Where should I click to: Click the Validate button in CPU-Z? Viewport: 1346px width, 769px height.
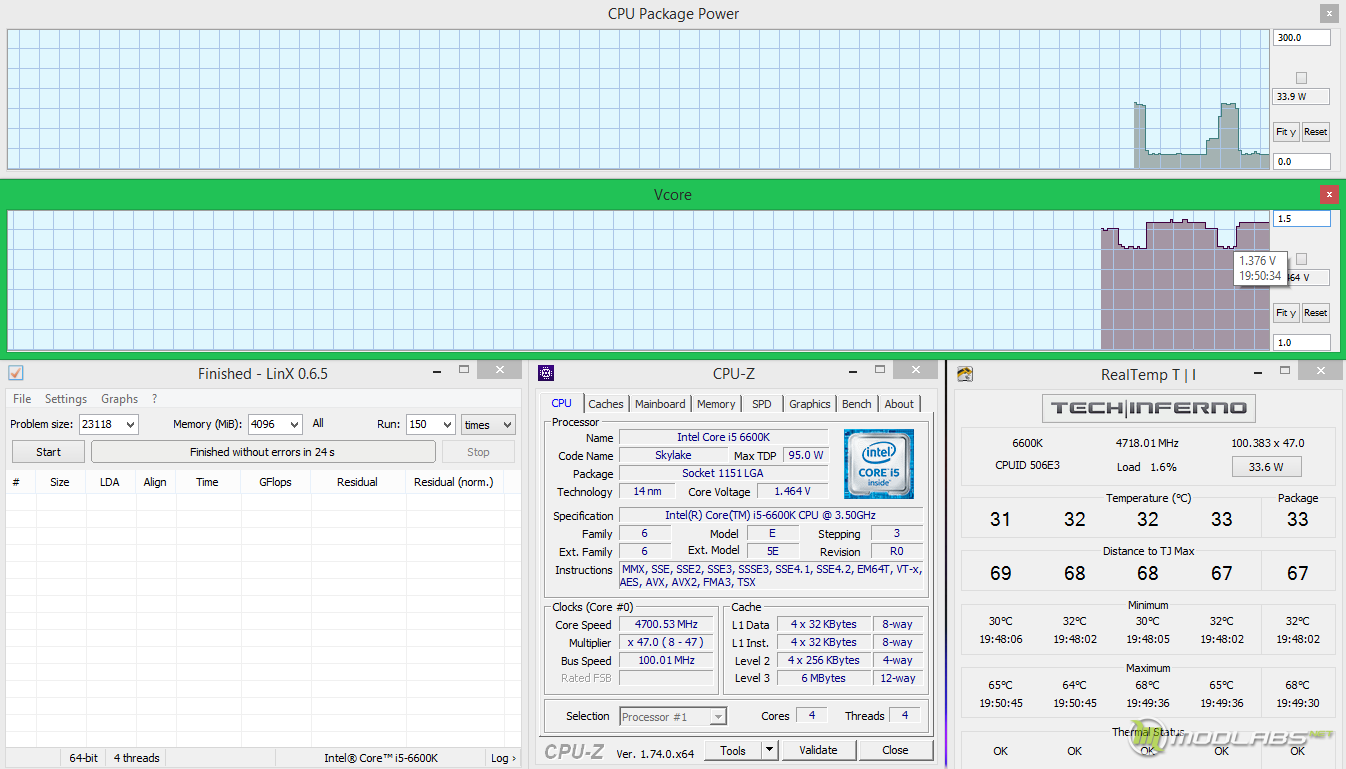818,750
